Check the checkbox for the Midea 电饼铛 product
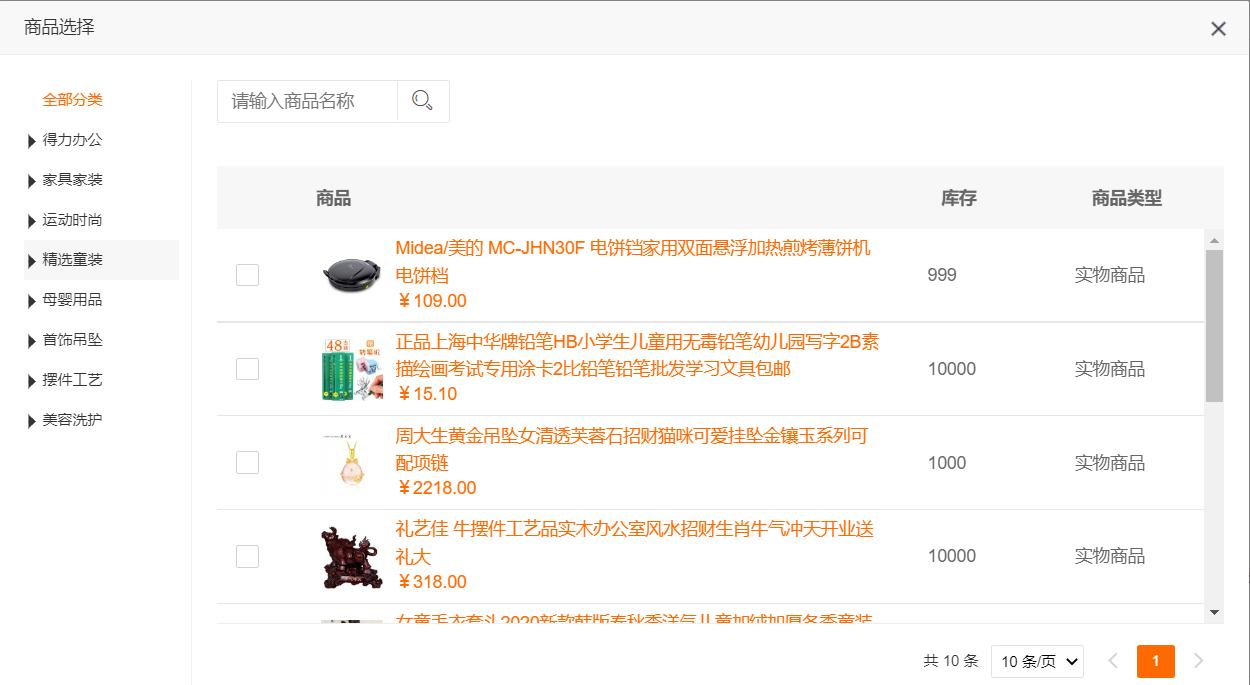The width and height of the screenshot is (1250, 685). coord(247,274)
